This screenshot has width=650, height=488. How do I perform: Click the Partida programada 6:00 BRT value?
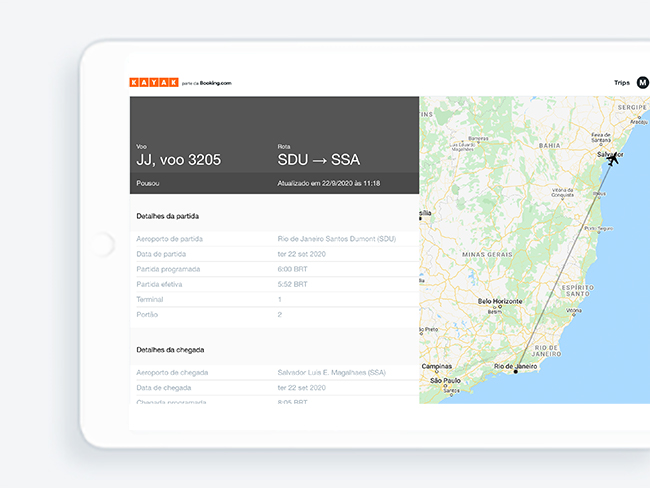click(x=292, y=269)
